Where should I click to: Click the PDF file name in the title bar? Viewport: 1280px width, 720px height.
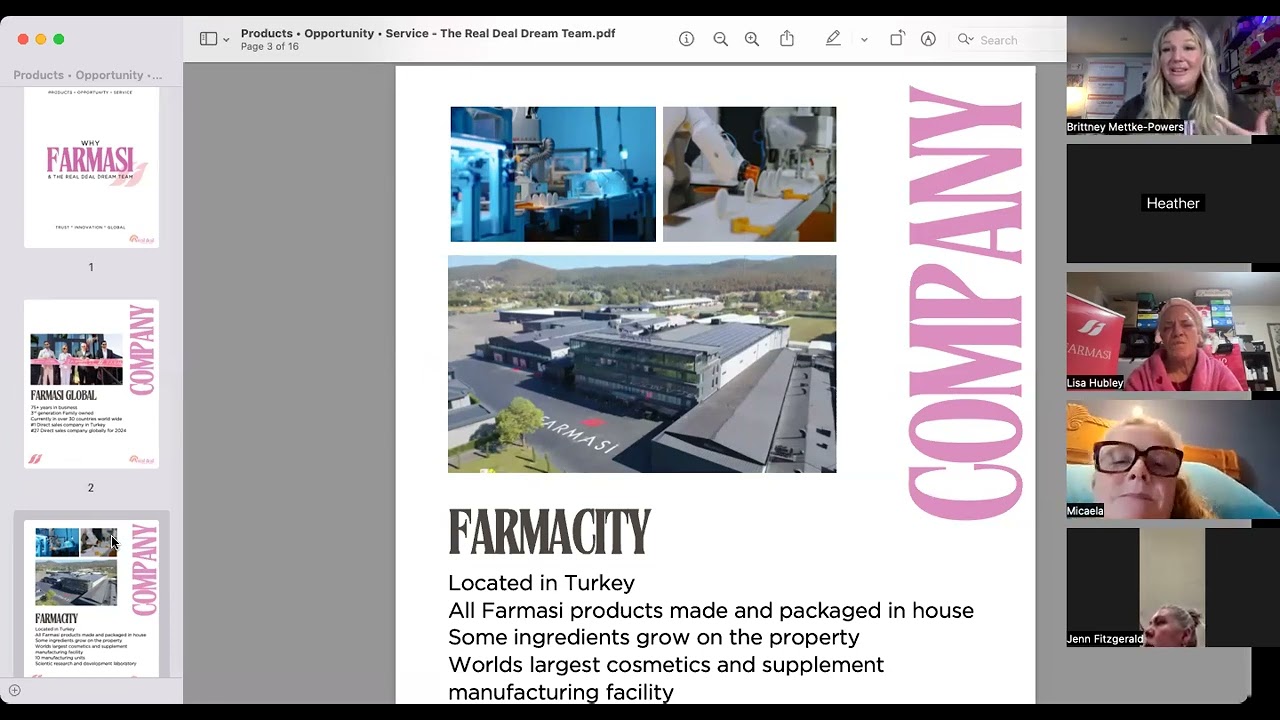[428, 33]
